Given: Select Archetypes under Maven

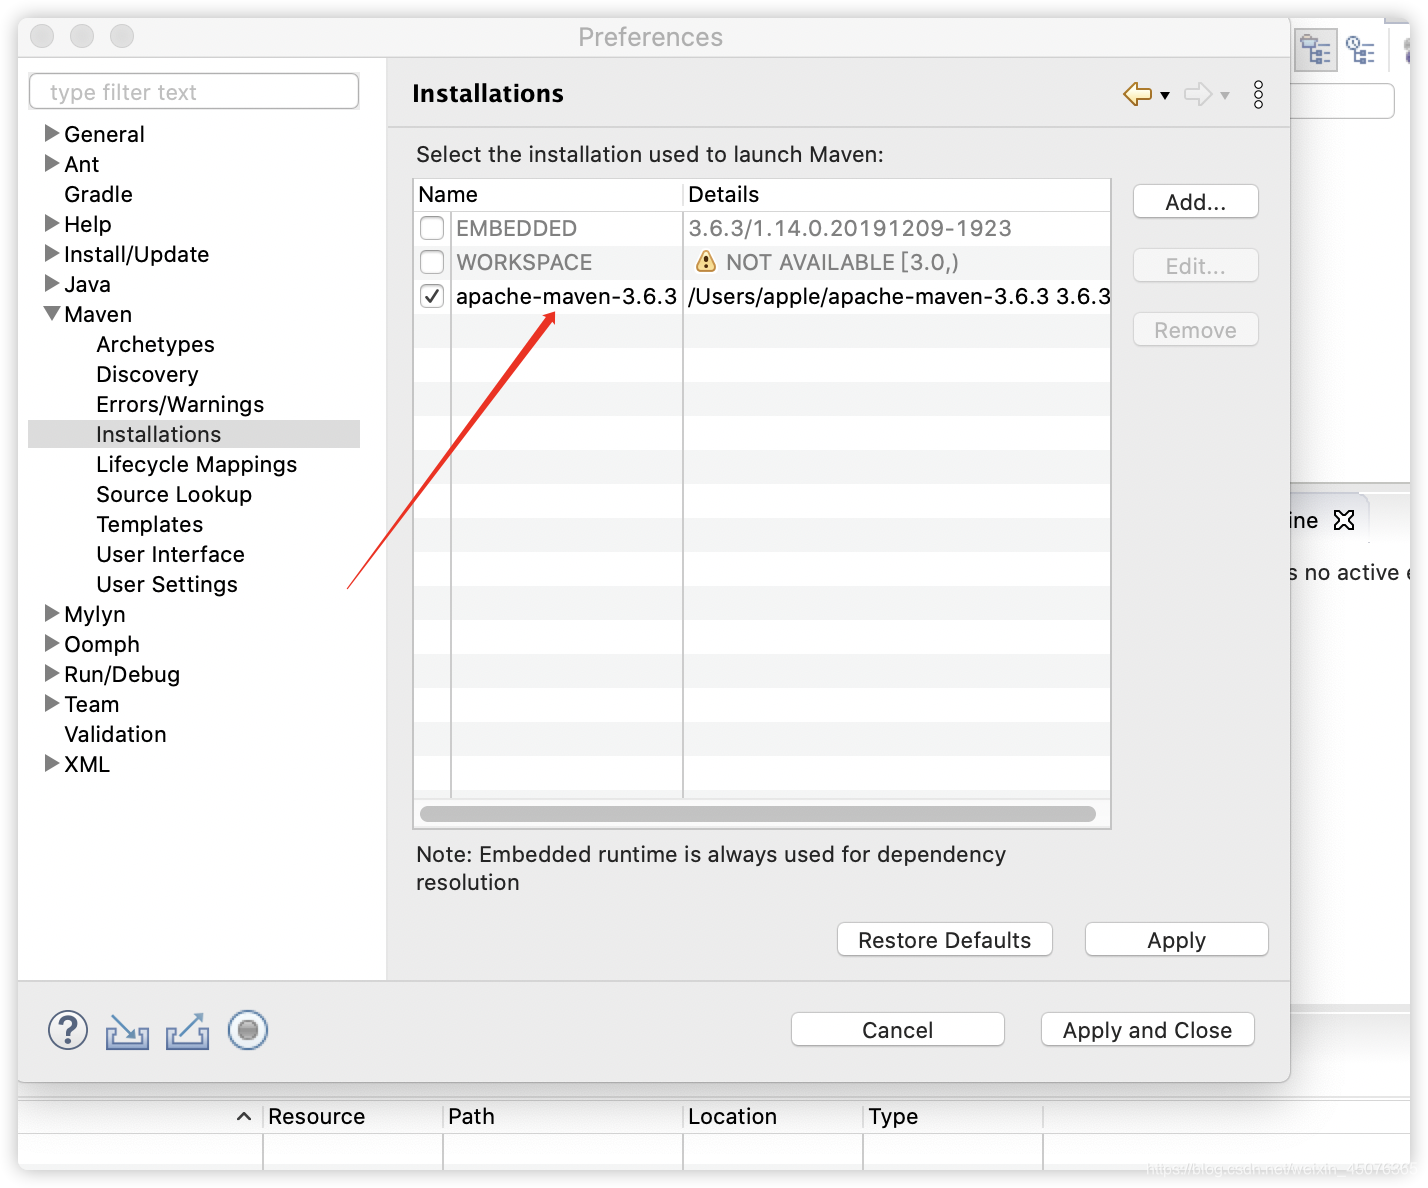Looking at the screenshot, I should coord(155,344).
